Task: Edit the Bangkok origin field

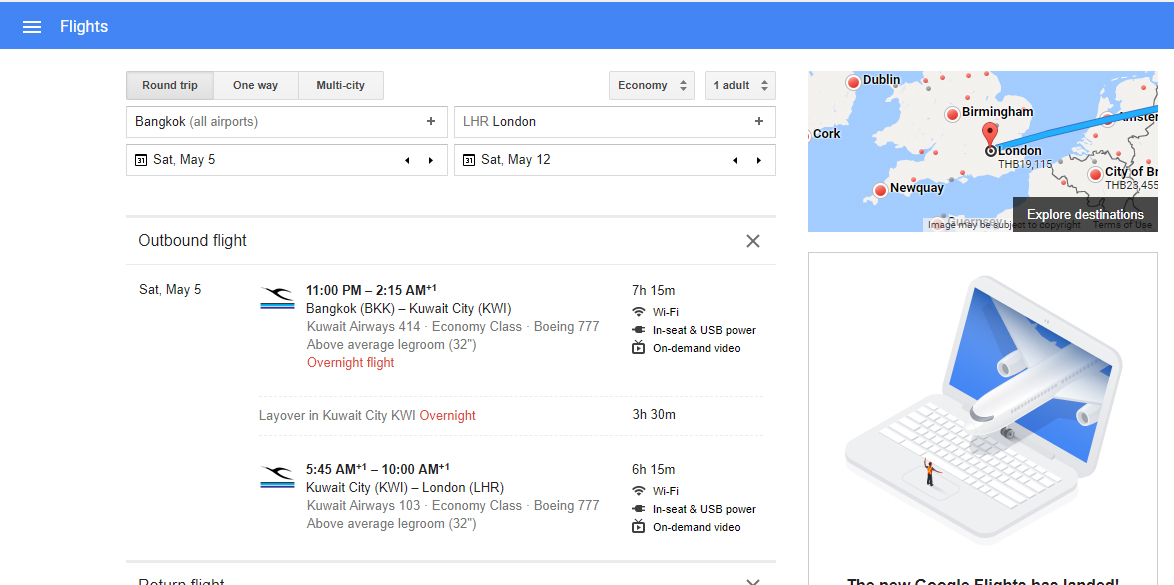Action: (x=287, y=121)
